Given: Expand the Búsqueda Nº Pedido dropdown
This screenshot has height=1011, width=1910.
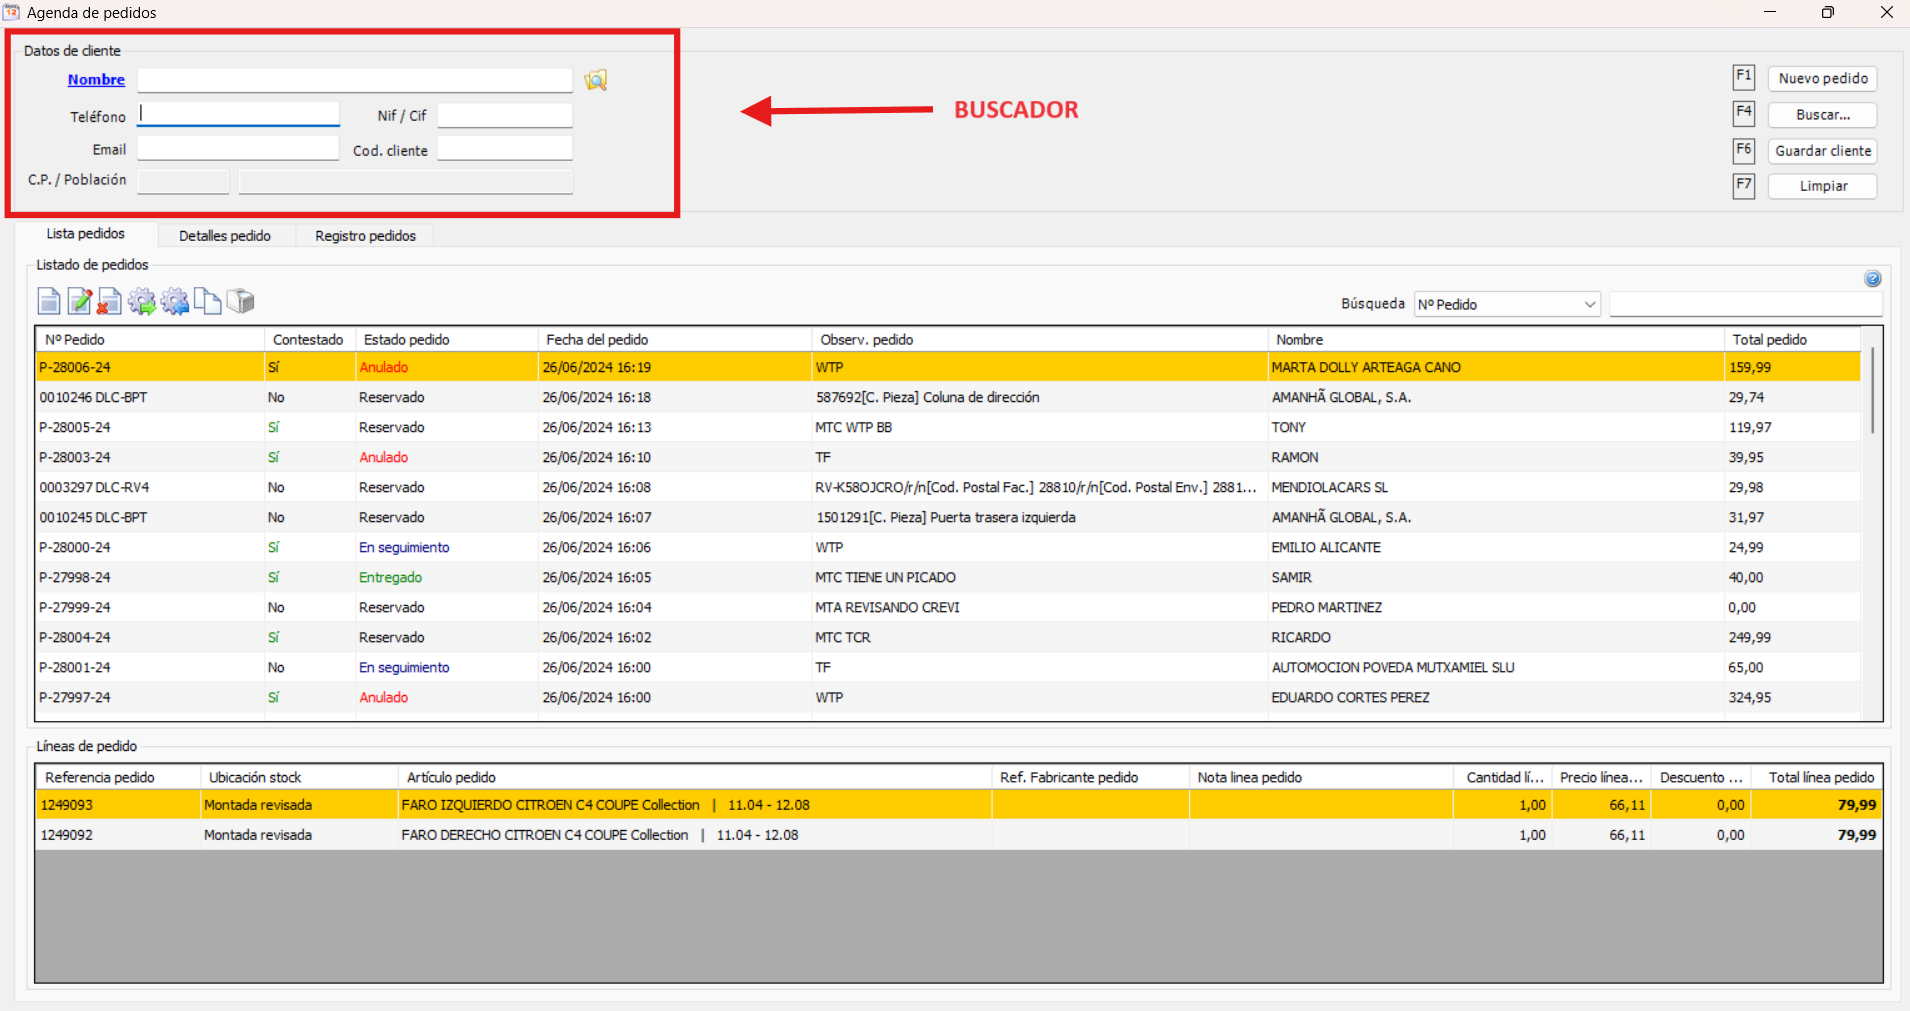Looking at the screenshot, I should tap(1589, 305).
